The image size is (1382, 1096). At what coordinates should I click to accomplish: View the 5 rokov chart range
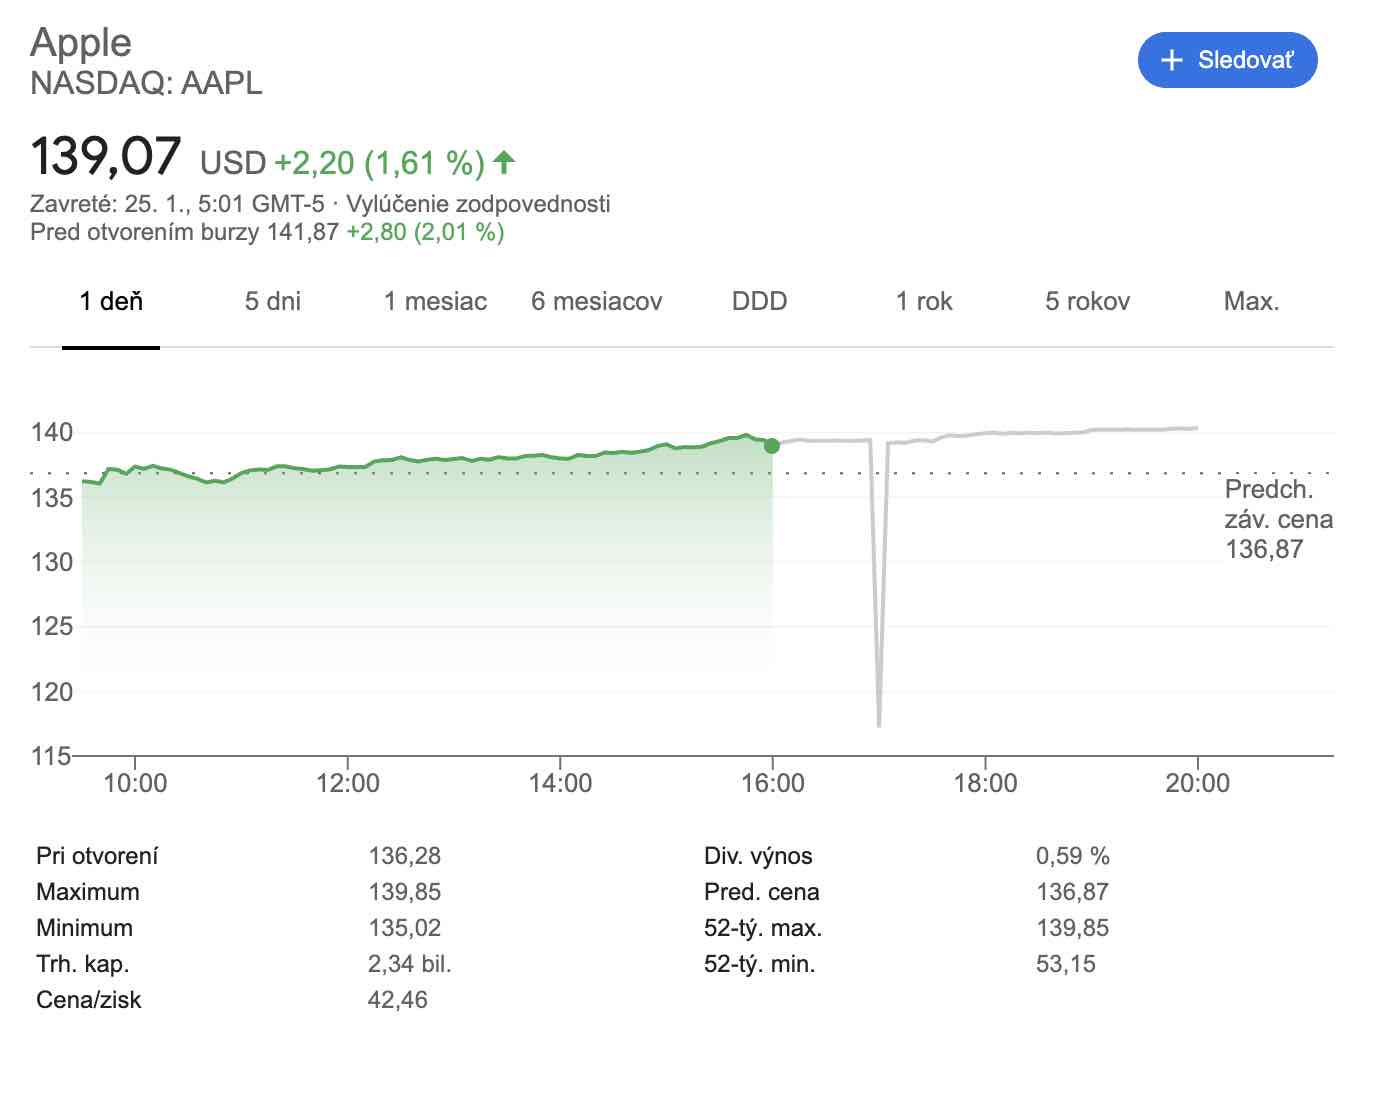click(1087, 301)
